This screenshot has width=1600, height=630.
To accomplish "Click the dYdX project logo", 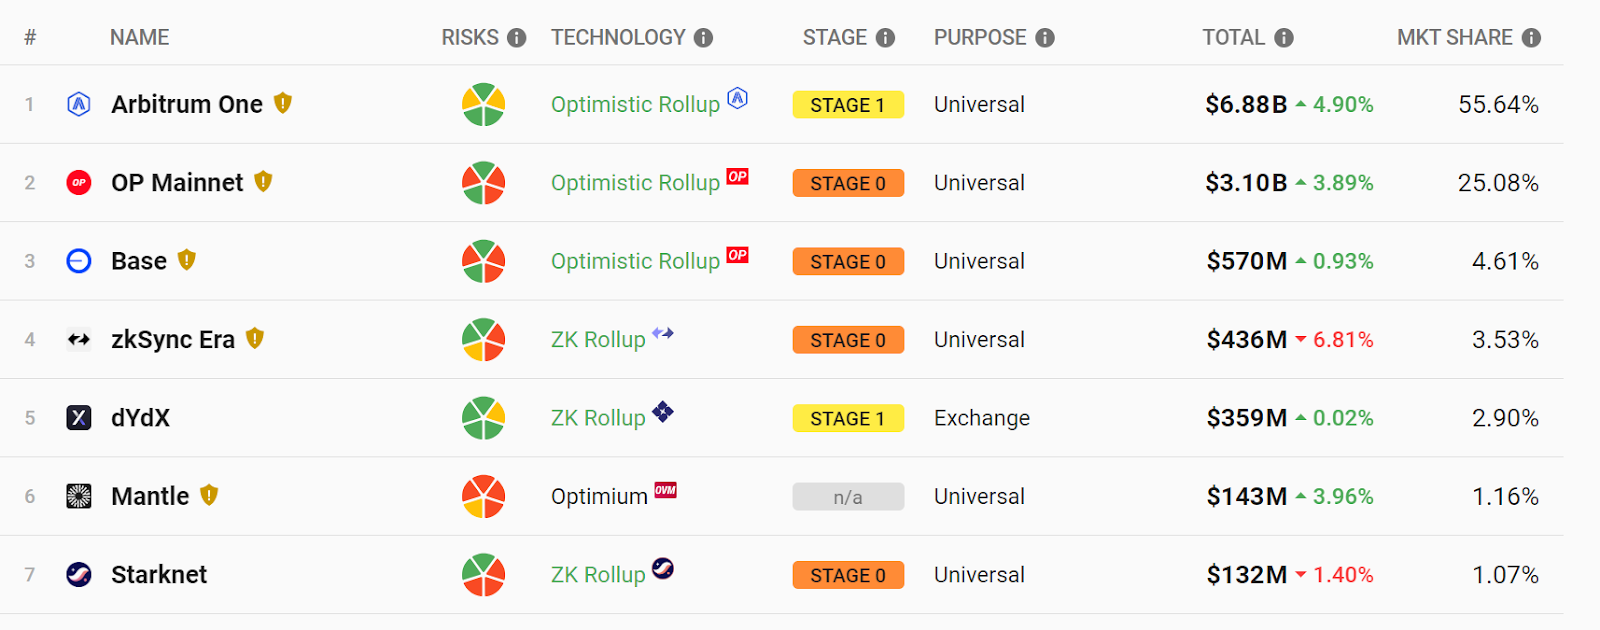I will (79, 418).
